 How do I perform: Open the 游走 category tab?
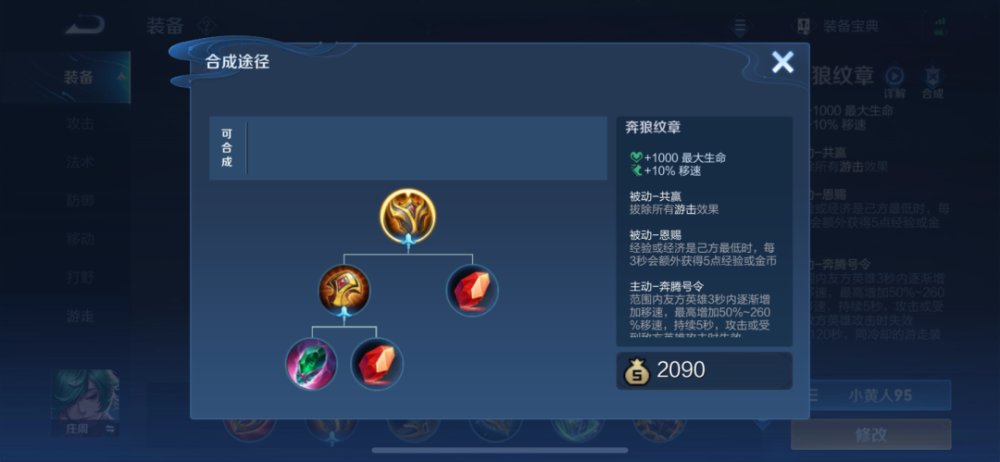[x=80, y=316]
